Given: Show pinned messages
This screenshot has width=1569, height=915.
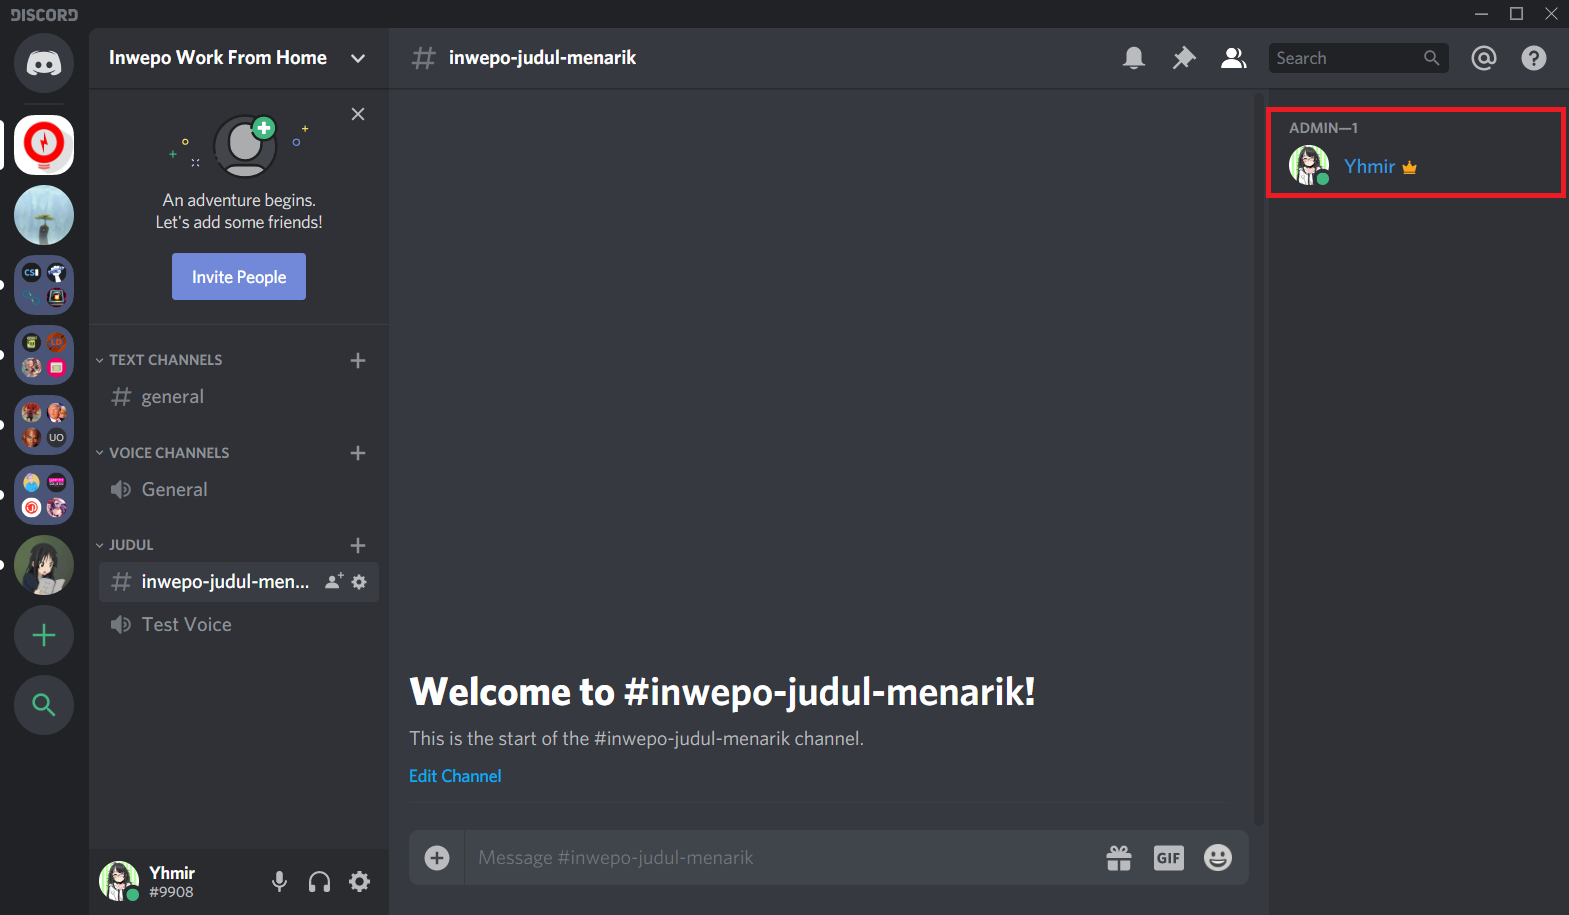Looking at the screenshot, I should pos(1184,58).
